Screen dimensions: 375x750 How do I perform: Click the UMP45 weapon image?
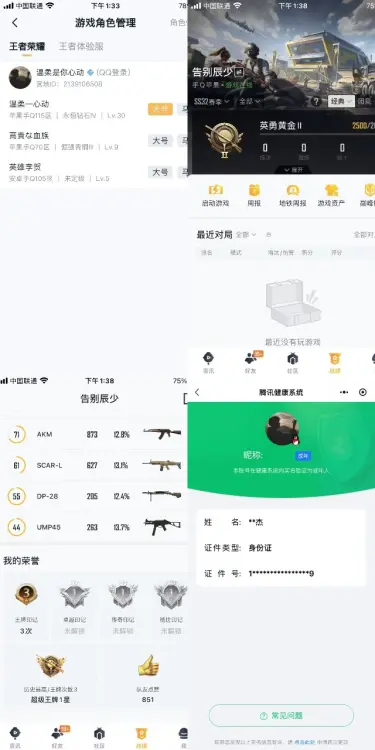click(x=163, y=526)
